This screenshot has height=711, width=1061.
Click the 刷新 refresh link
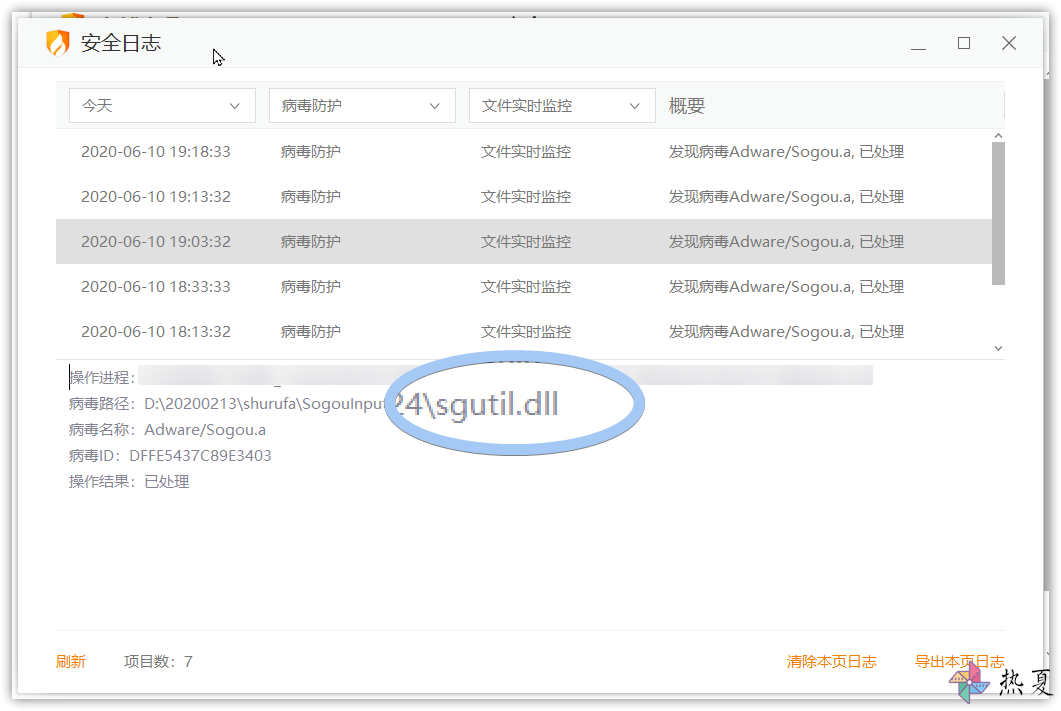pos(71,662)
